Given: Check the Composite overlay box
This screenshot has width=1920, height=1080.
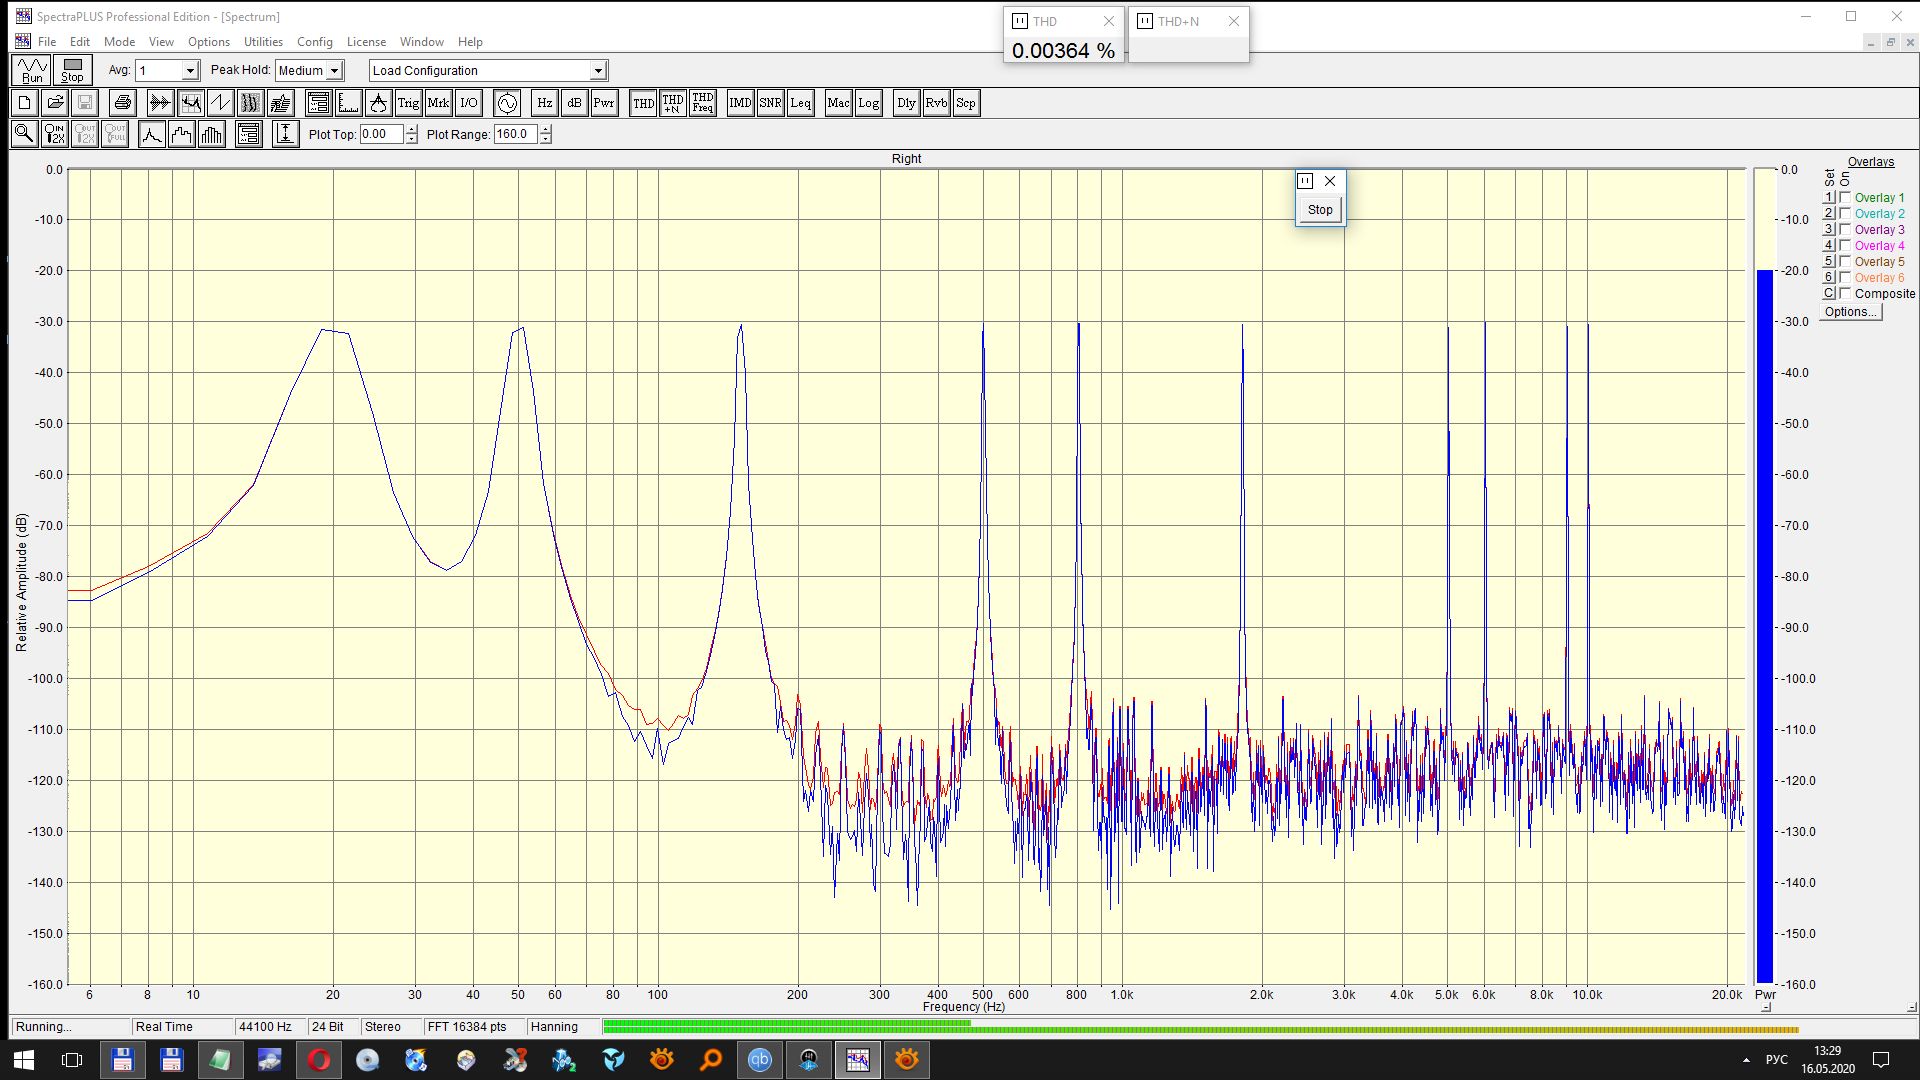Looking at the screenshot, I should tap(1845, 294).
